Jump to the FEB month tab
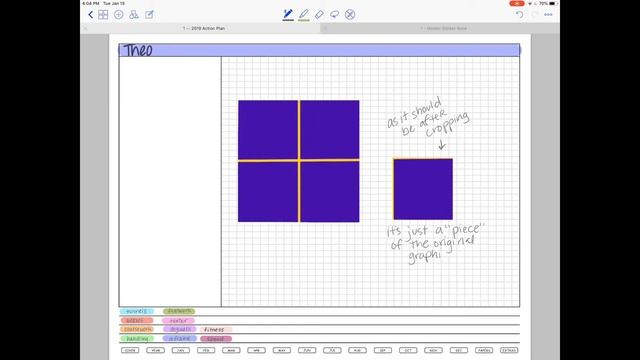The height and width of the screenshot is (360, 640). [206, 350]
